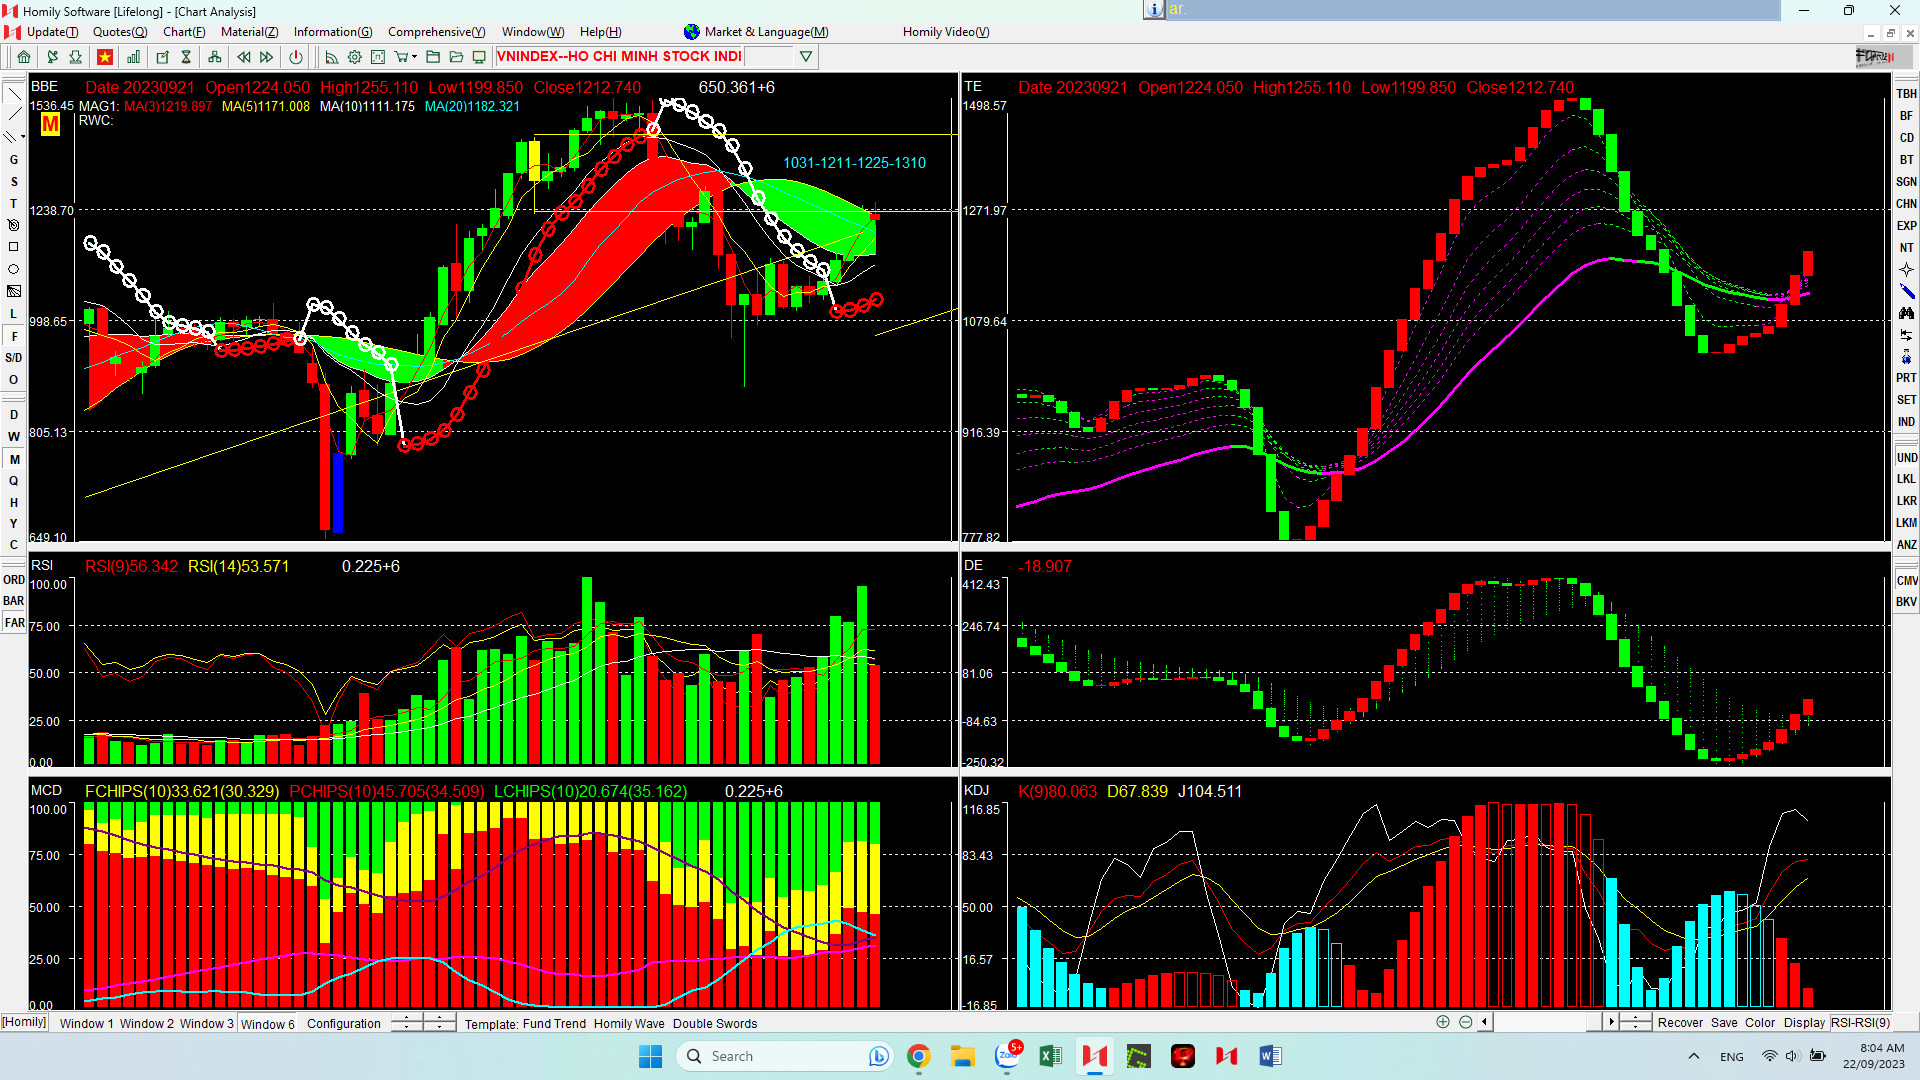This screenshot has height=1080, width=1920.
Task: Toggle the FAR sidebar option
Action: click(x=14, y=623)
